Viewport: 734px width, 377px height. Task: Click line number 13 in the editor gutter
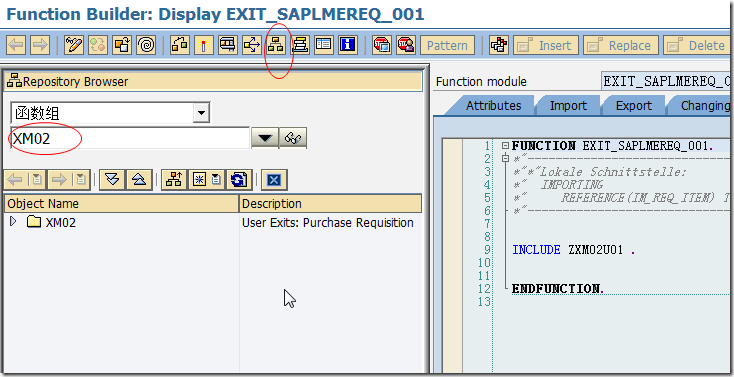coord(484,302)
